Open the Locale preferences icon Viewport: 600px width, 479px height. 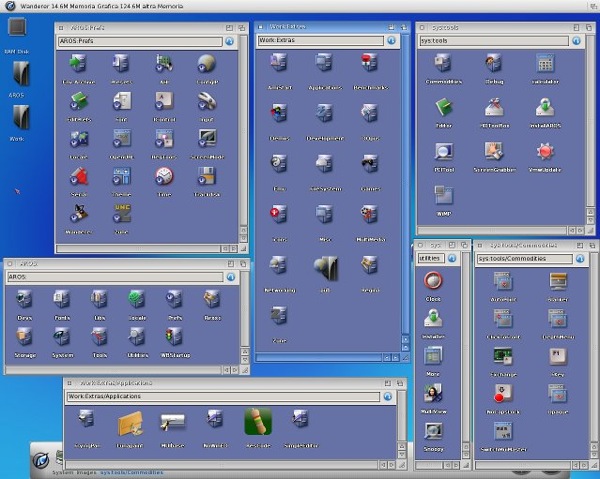(x=79, y=139)
